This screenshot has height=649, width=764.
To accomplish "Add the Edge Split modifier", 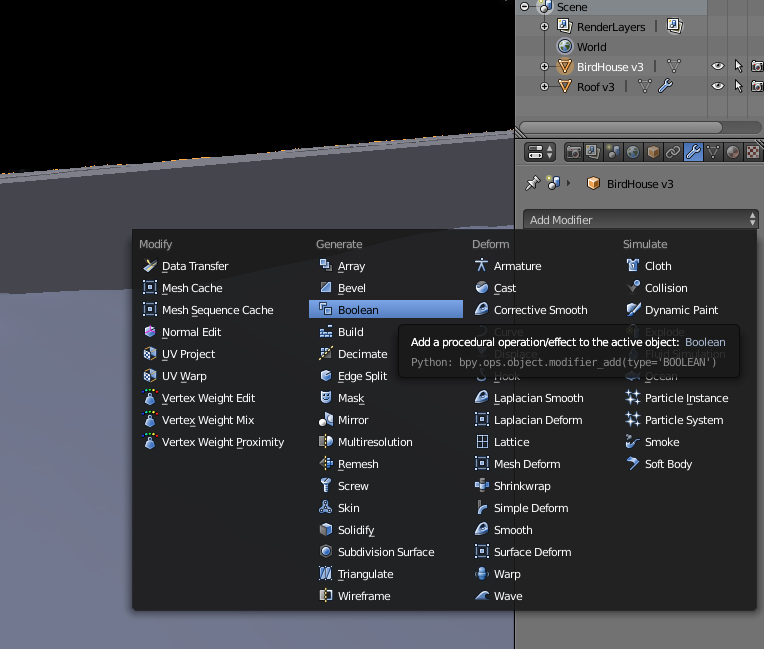I will coord(353,376).
